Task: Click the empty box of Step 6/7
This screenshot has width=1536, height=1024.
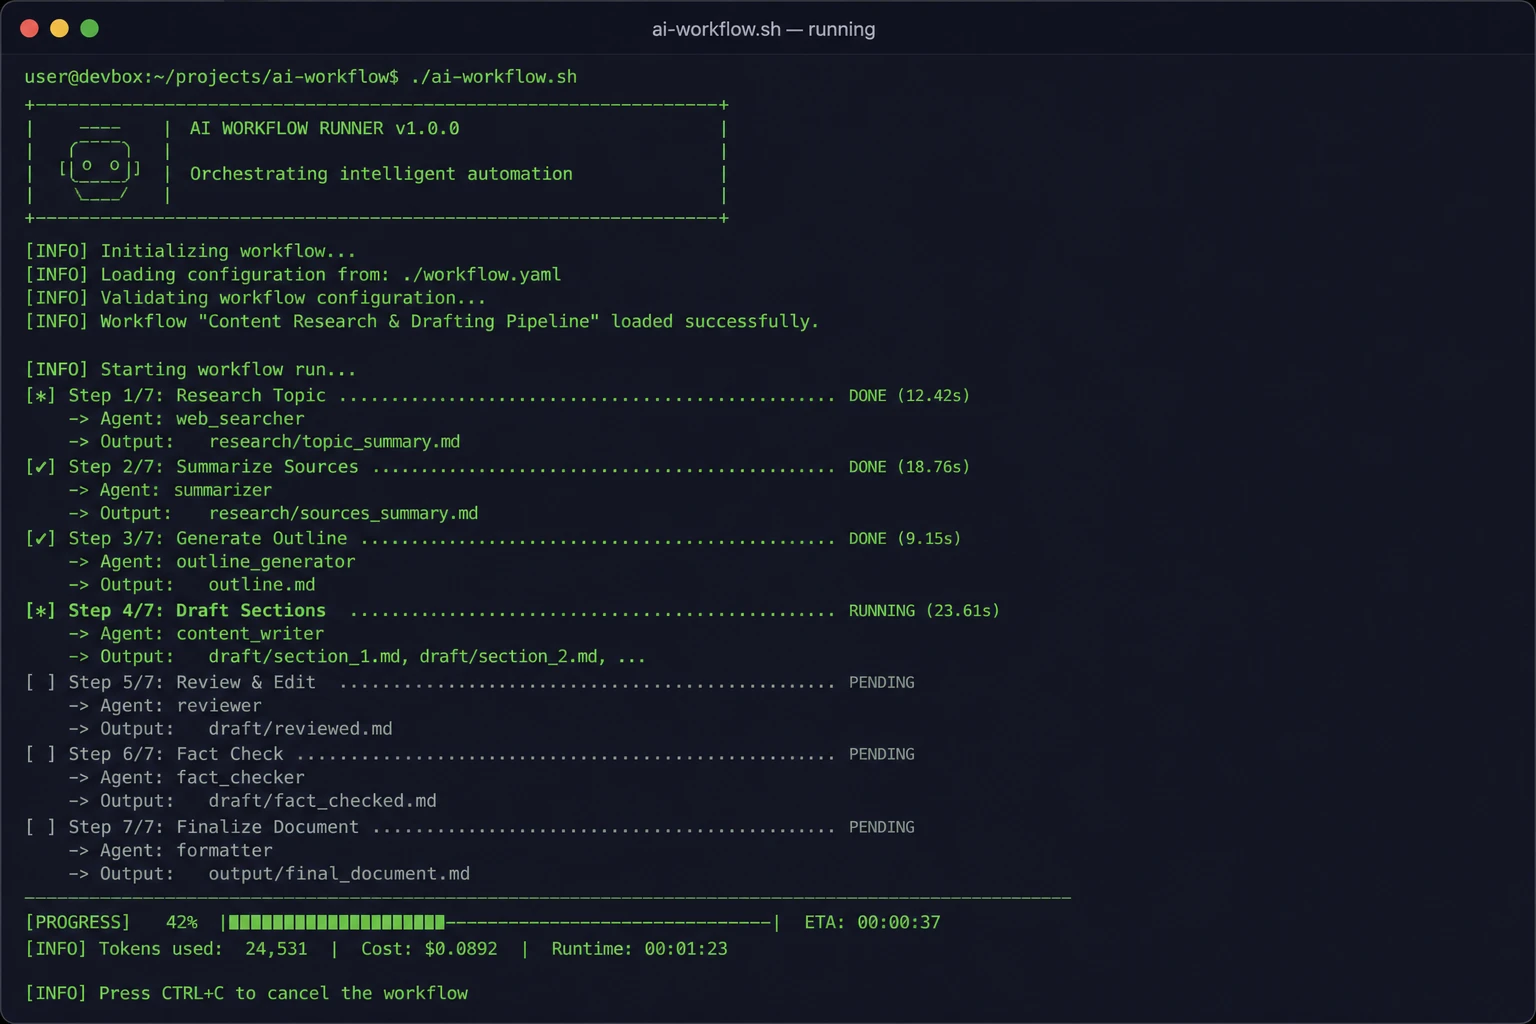Action: [40, 755]
